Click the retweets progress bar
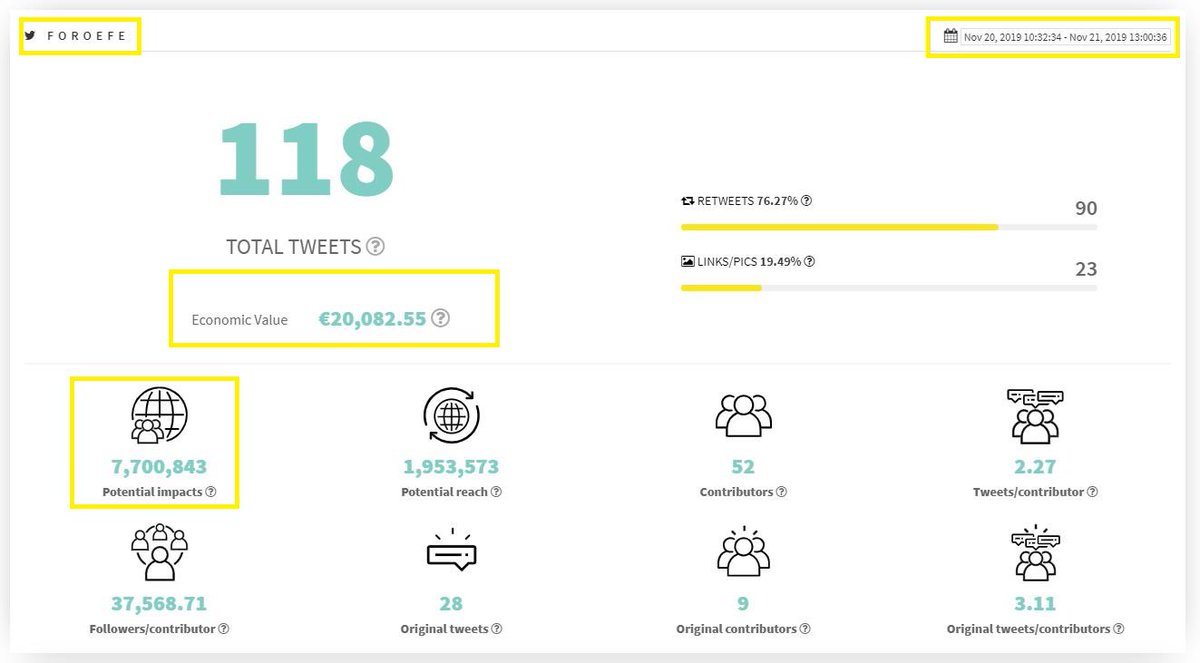Viewport: 1200px width, 663px height. pos(889,227)
